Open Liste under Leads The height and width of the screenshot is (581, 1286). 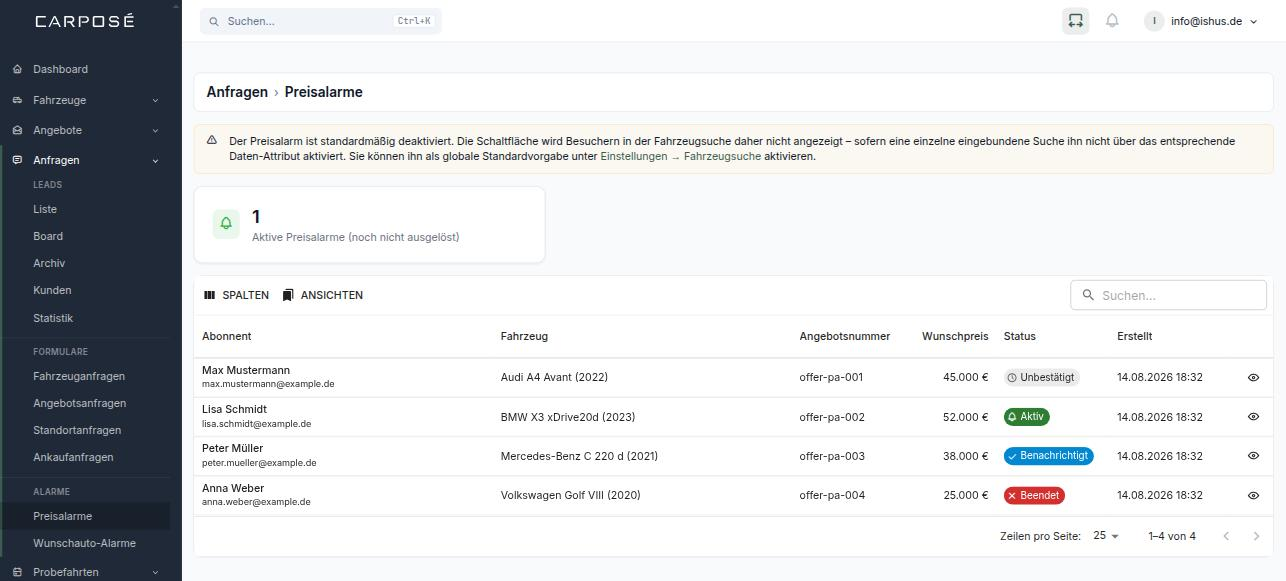coord(45,209)
